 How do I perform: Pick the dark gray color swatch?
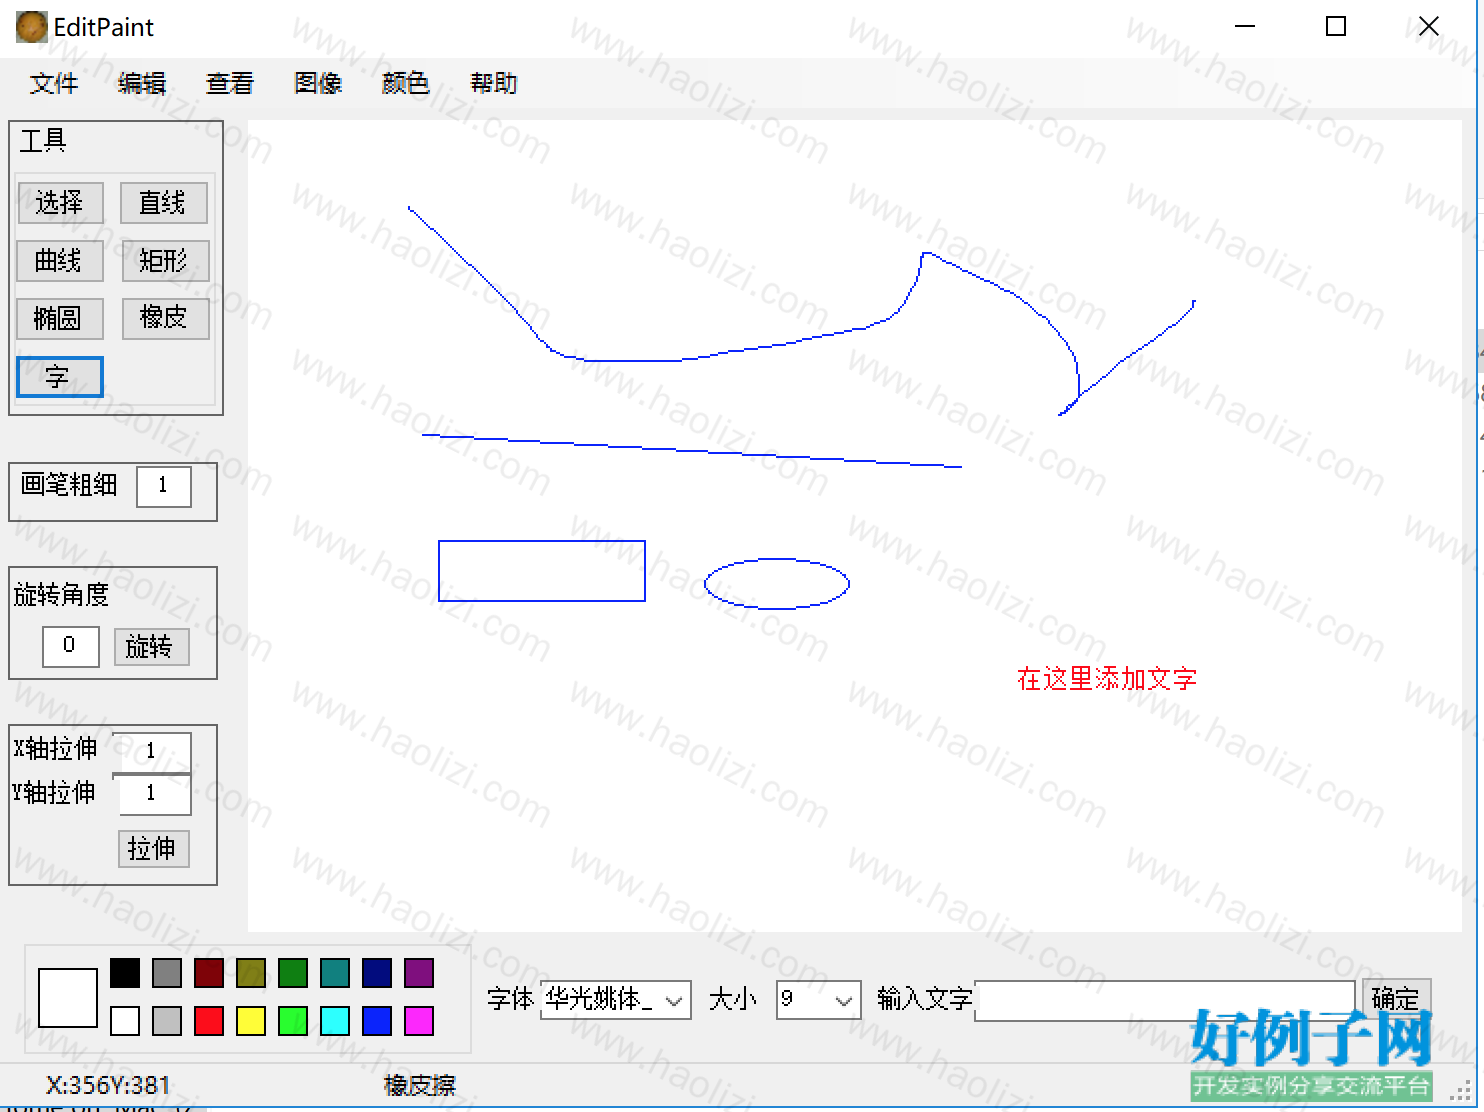pos(167,973)
